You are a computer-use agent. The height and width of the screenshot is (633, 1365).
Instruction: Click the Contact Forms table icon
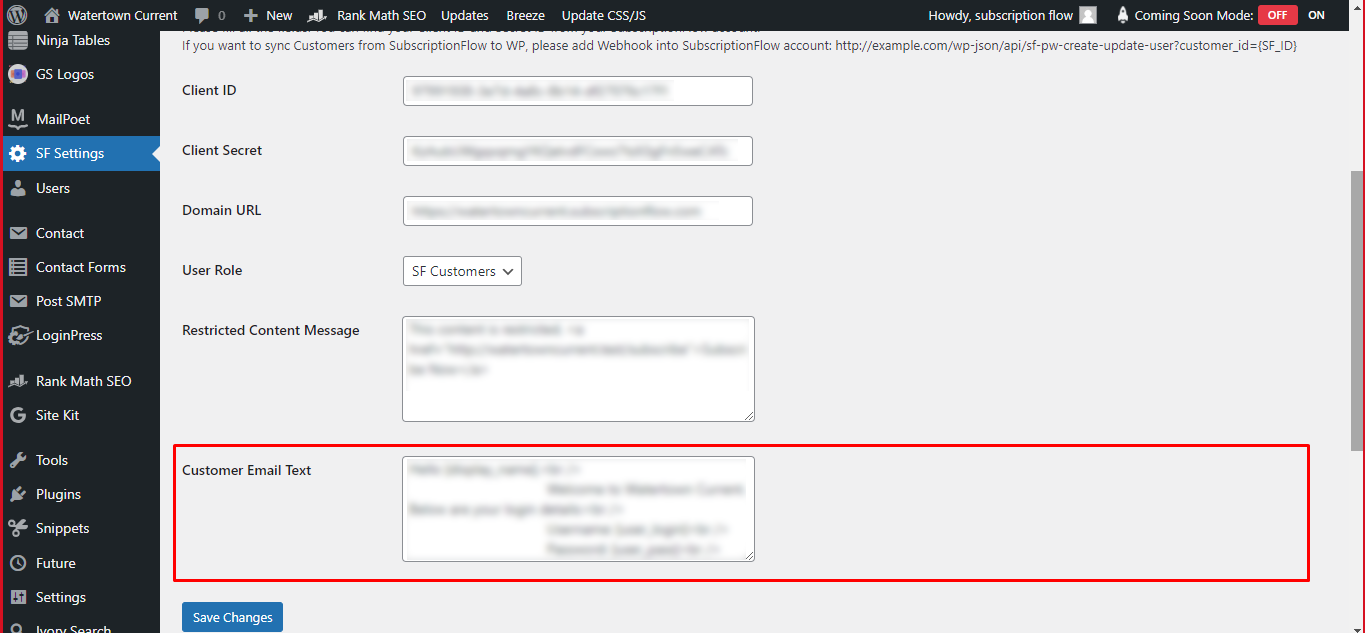pos(17,267)
